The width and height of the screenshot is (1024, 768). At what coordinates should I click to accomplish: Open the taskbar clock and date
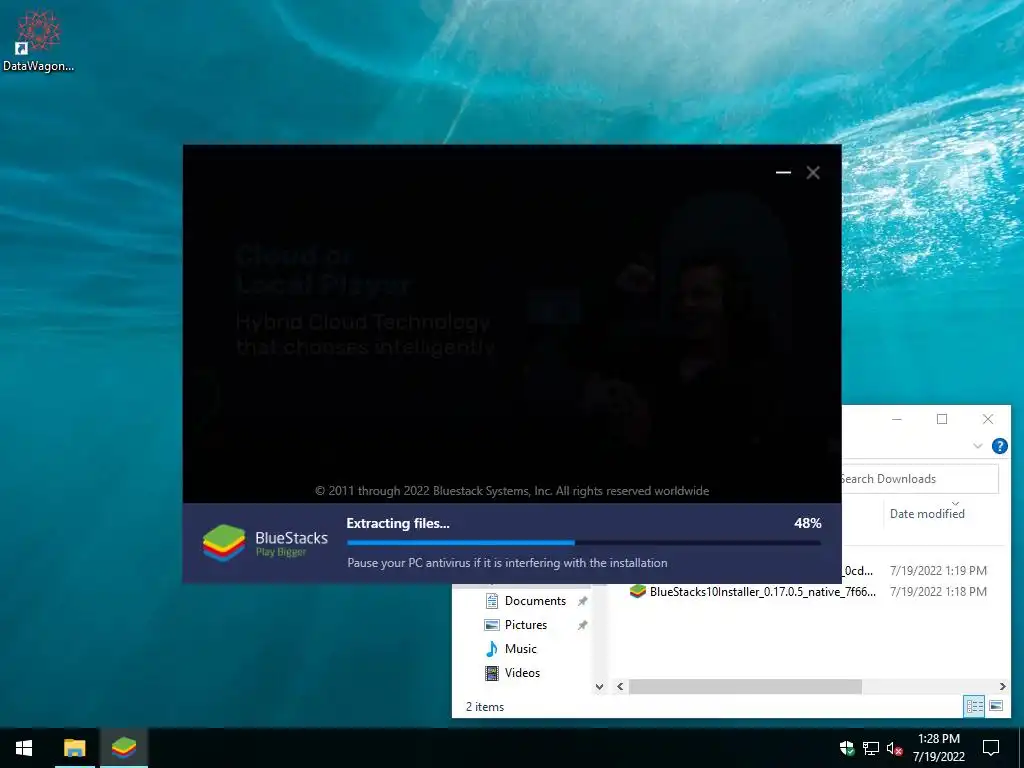pyautogui.click(x=938, y=748)
